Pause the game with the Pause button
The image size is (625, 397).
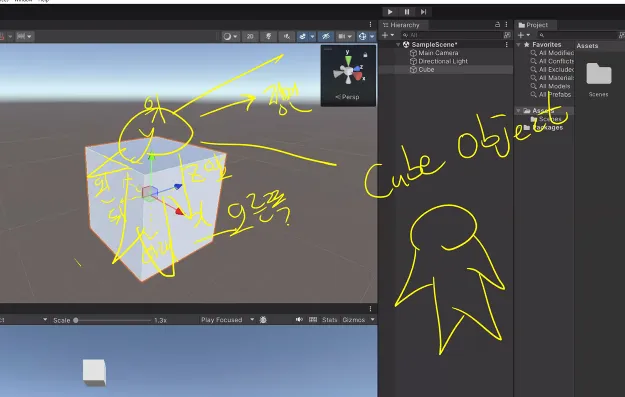pyautogui.click(x=407, y=12)
